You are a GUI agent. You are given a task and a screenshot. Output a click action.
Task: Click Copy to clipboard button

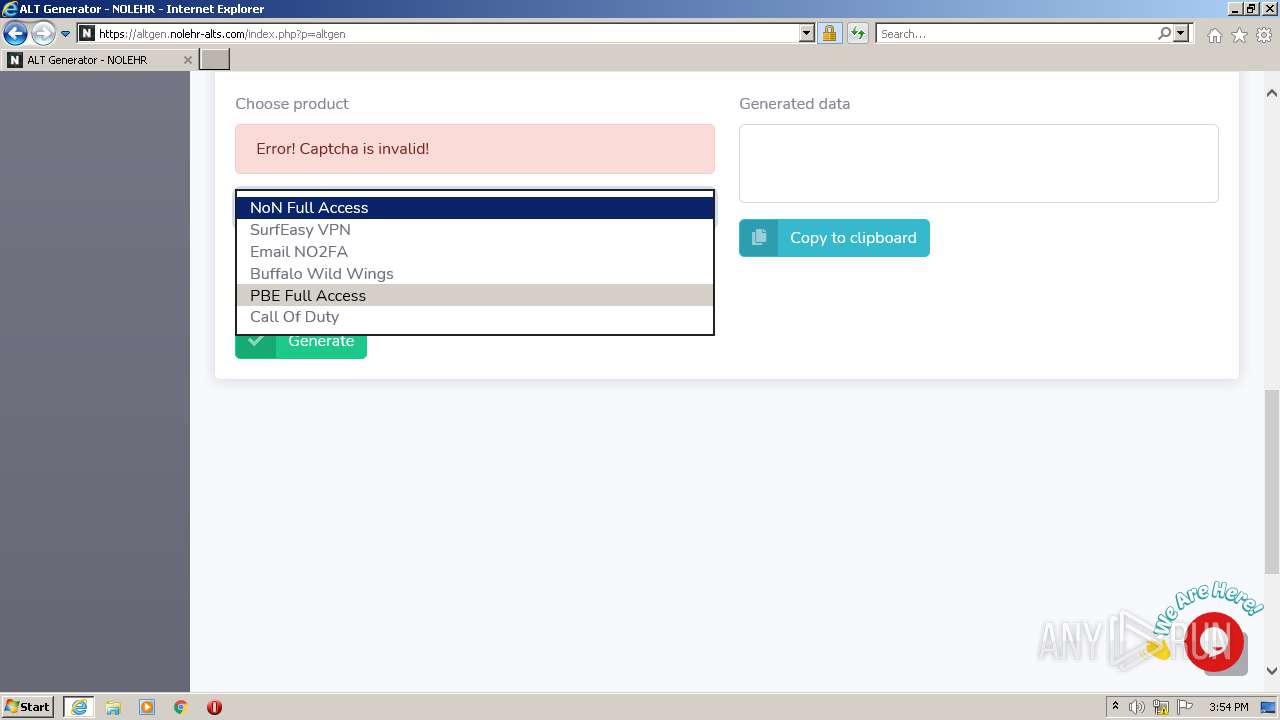point(834,238)
